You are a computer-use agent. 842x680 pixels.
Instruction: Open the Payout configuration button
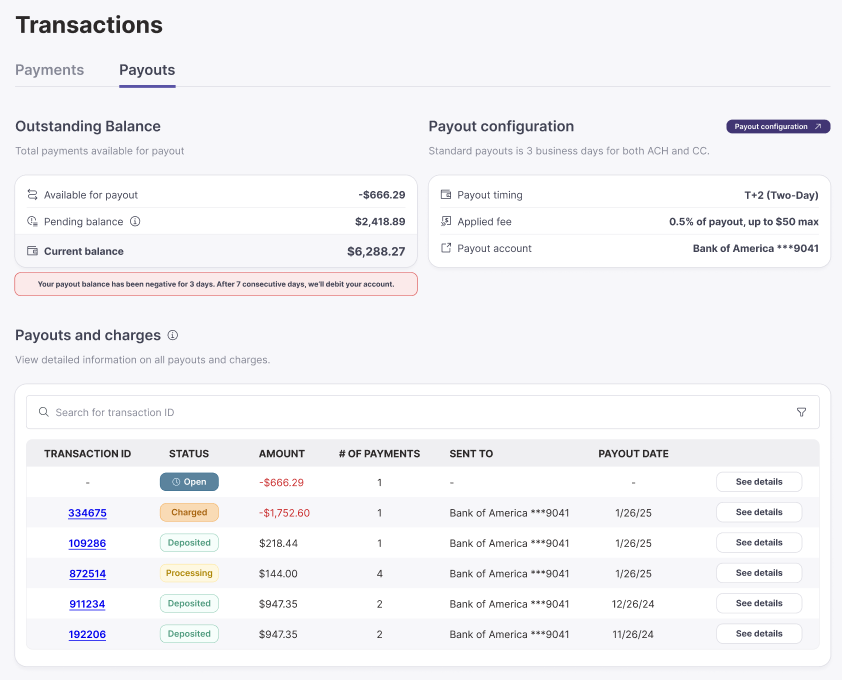778,127
